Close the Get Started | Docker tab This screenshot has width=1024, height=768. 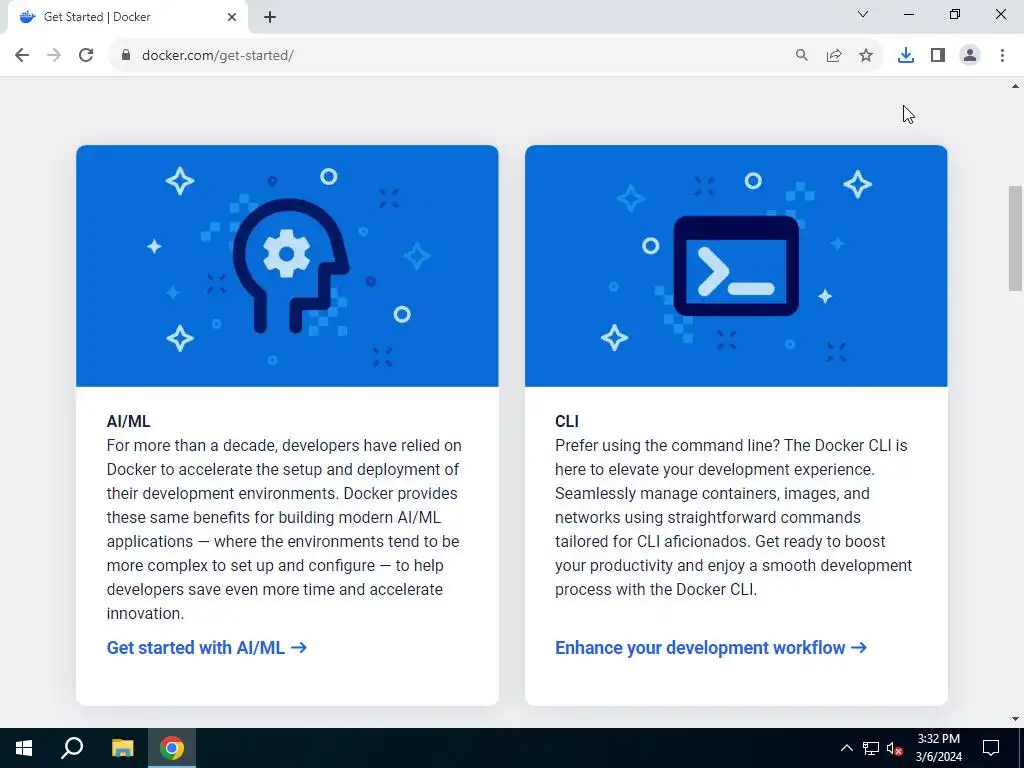[232, 17]
